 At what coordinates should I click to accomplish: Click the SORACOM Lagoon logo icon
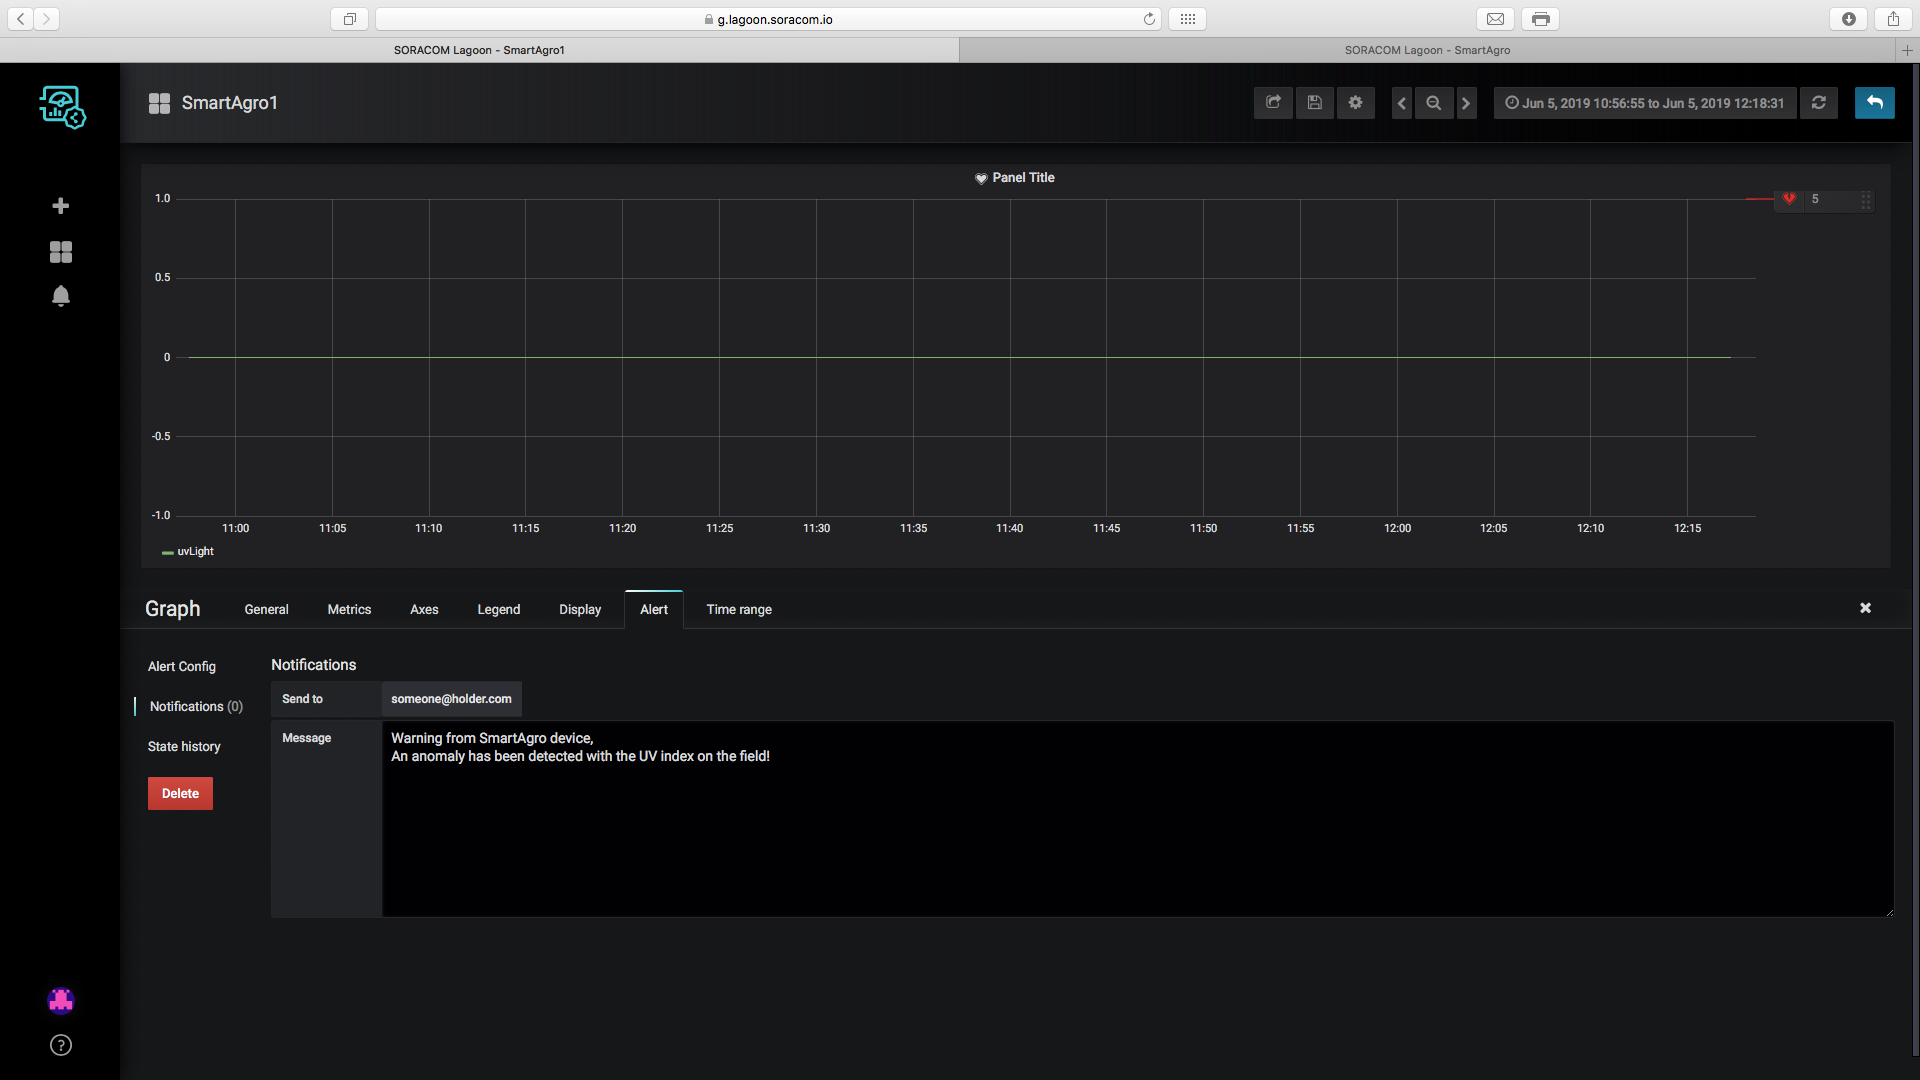(x=62, y=106)
